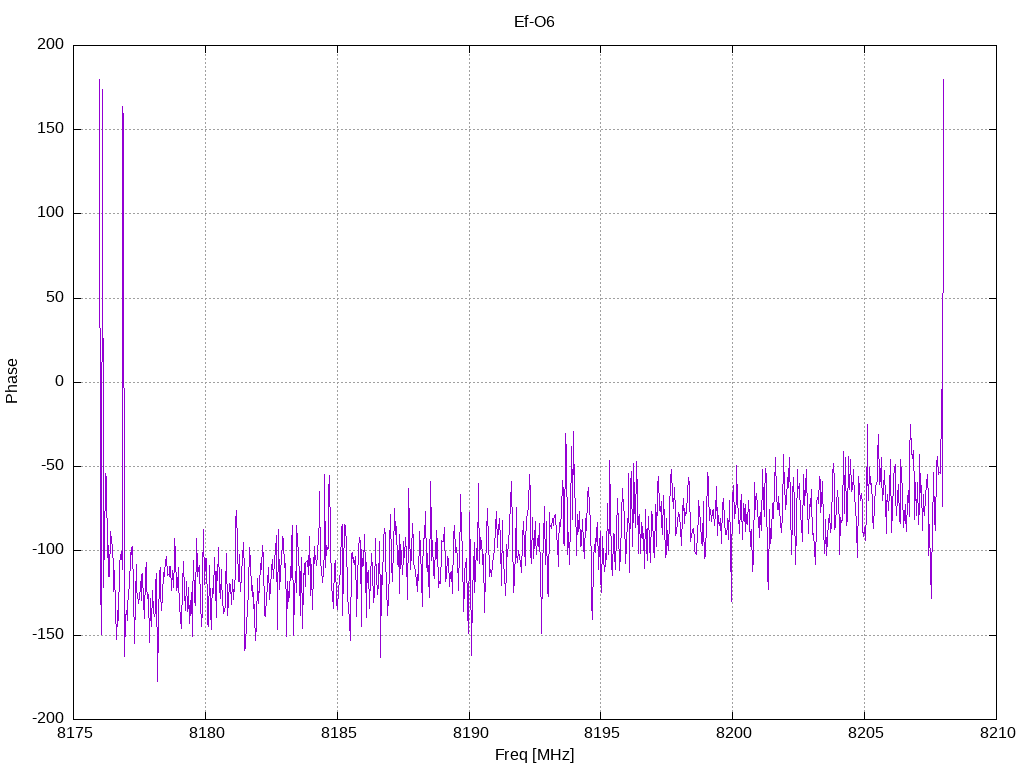Select the -100 phase tick label

coord(49,550)
